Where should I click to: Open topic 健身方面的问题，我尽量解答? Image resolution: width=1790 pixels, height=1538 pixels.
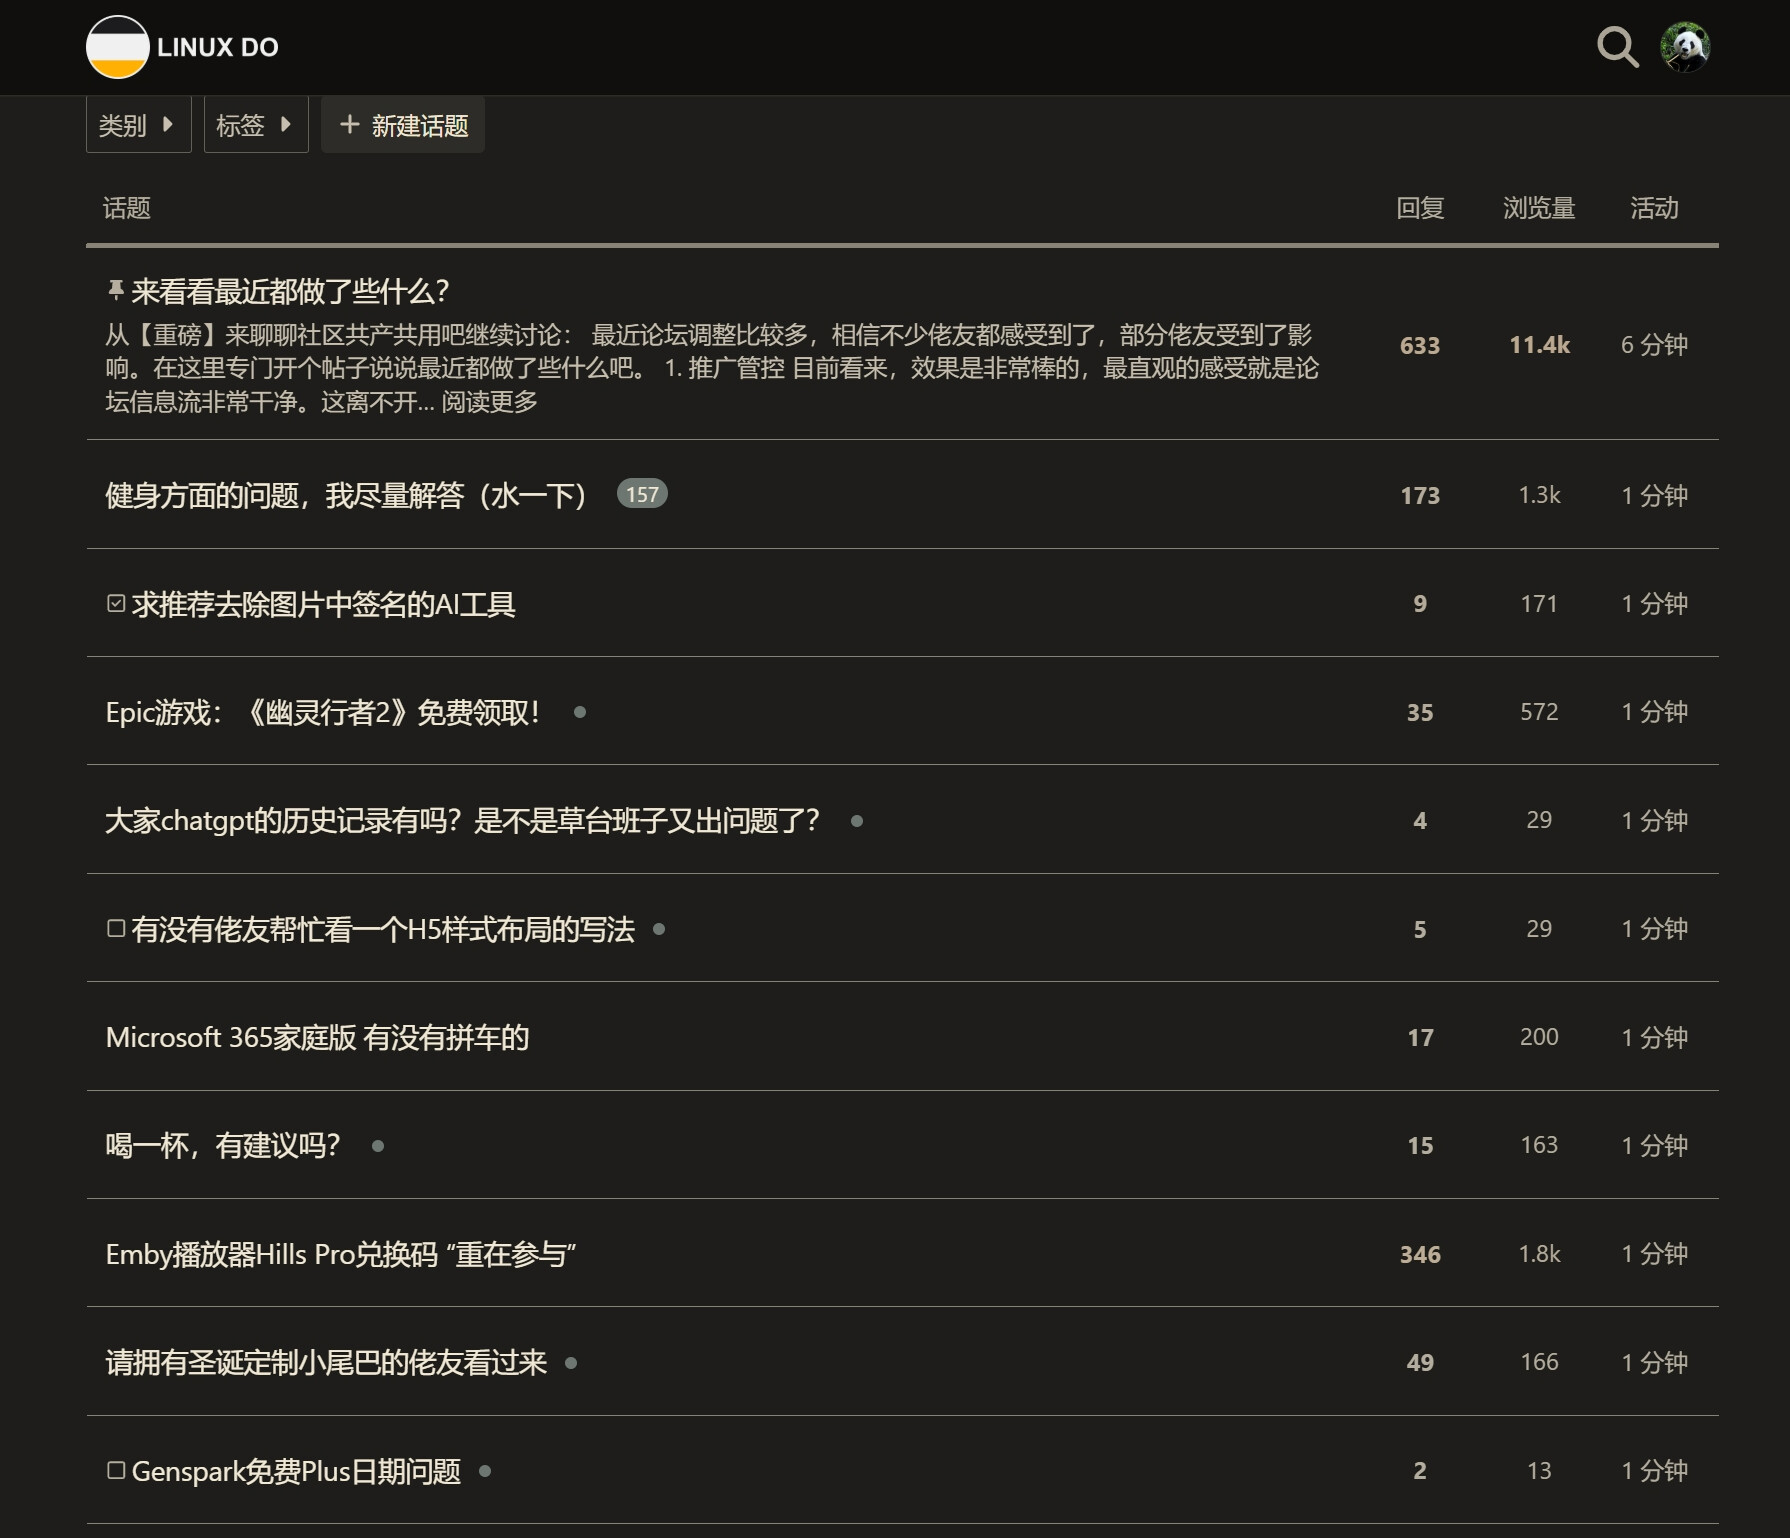coord(345,495)
